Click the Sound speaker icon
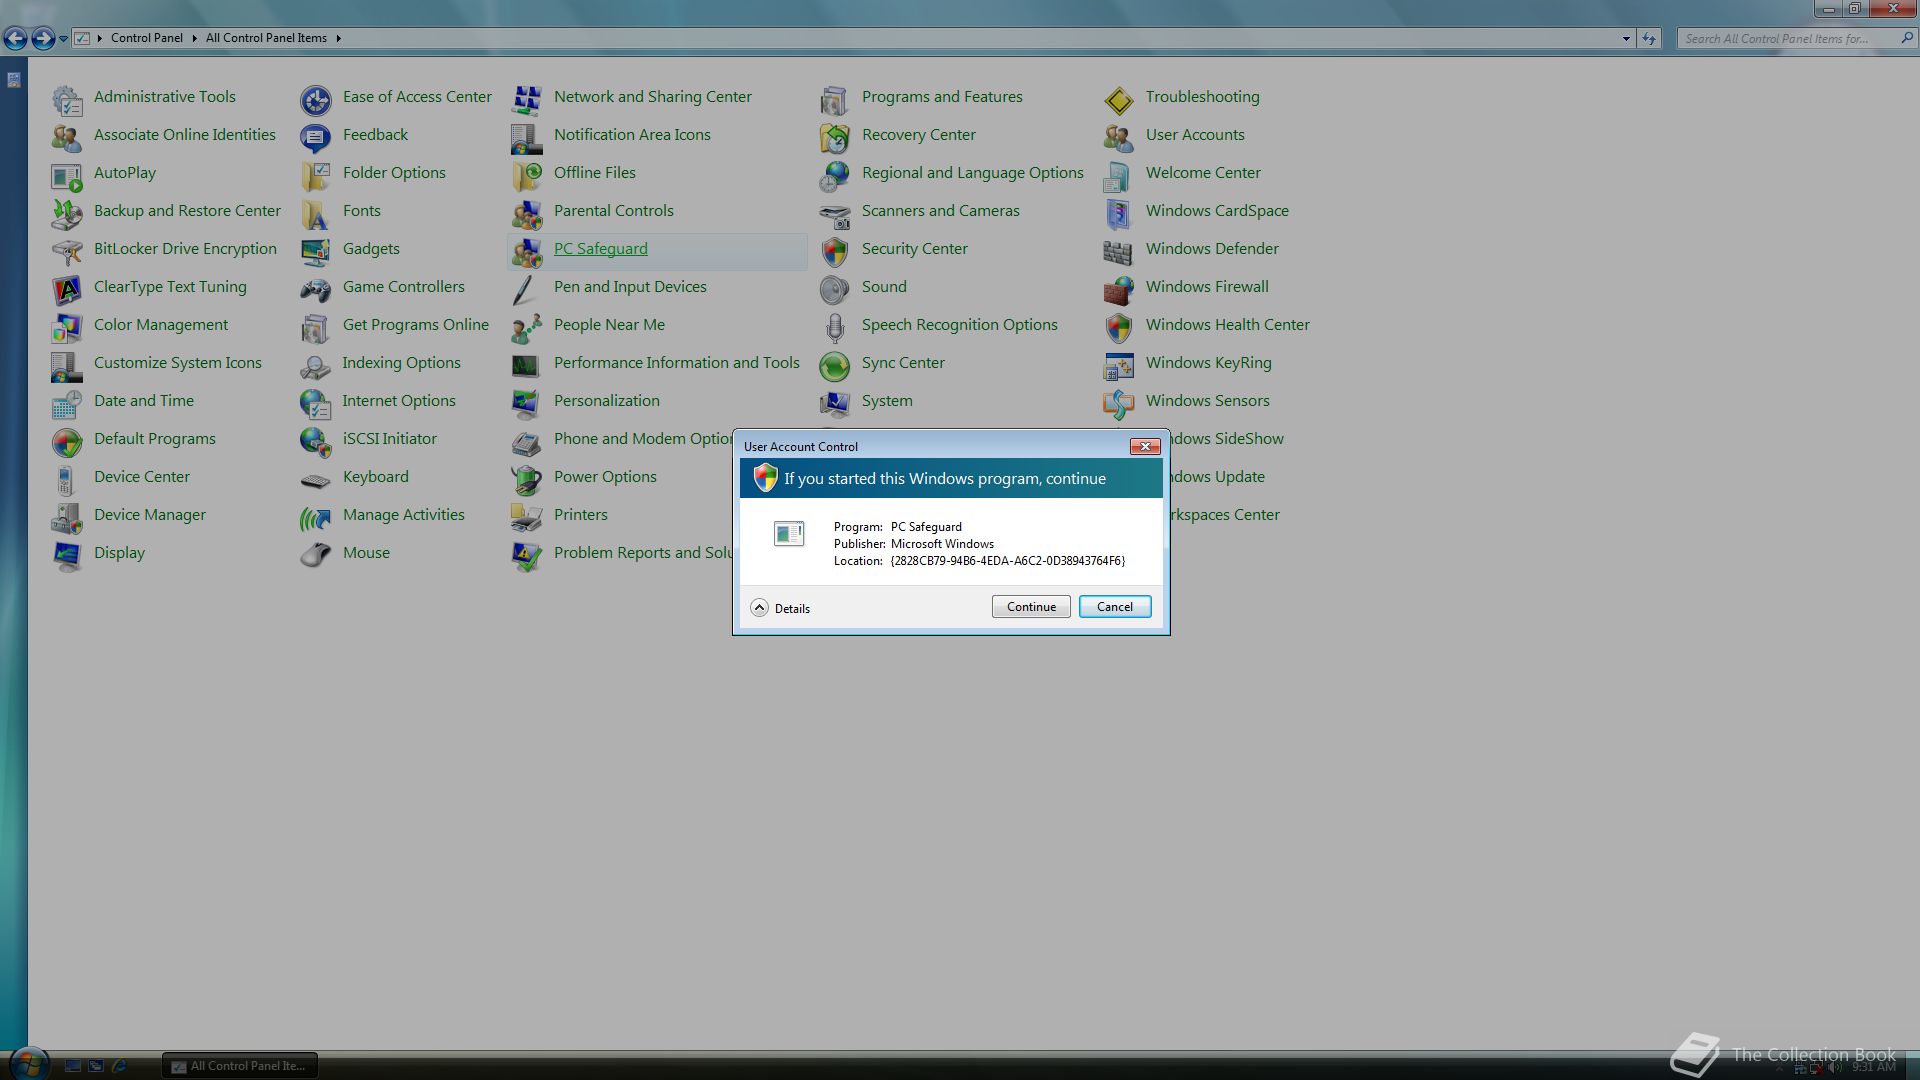Image resolution: width=1920 pixels, height=1080 pixels. pos(835,289)
